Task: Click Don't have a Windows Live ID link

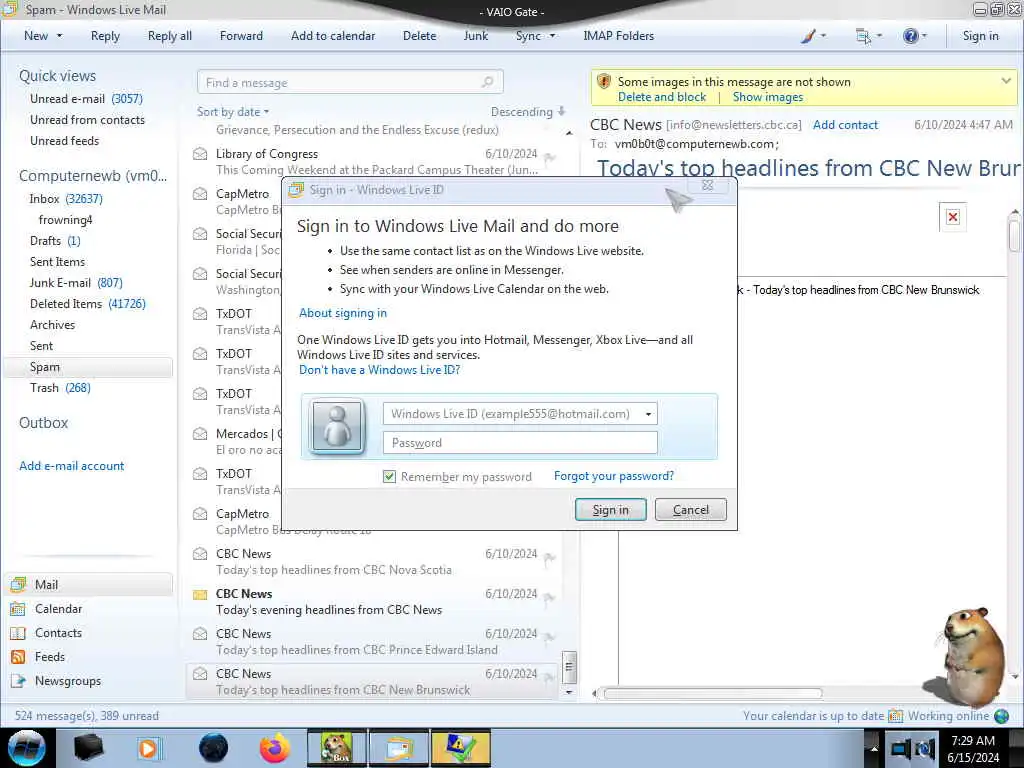Action: point(379,370)
